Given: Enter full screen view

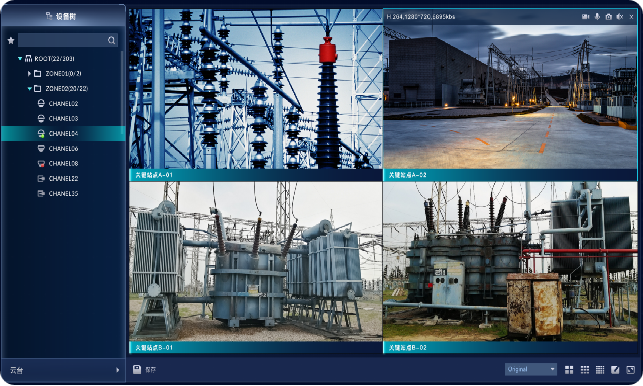Looking at the screenshot, I should click(631, 370).
